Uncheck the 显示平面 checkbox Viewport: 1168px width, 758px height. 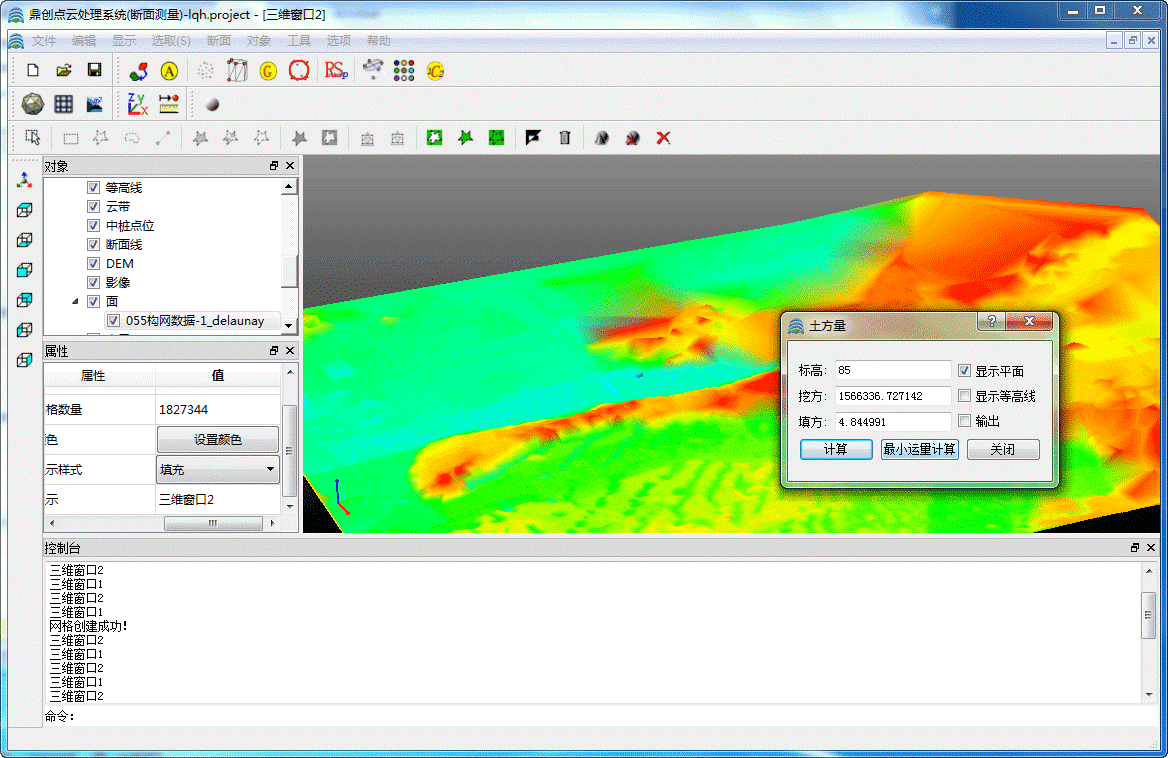pos(965,371)
